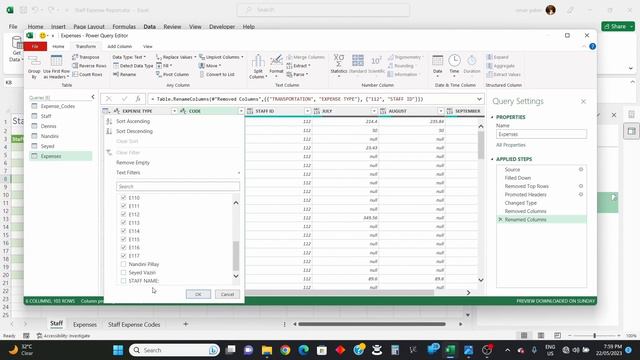Image resolution: width=640 pixels, height=360 pixels.
Task: Click the formula bar confirm checkmark
Action: pyautogui.click(x=124, y=99)
